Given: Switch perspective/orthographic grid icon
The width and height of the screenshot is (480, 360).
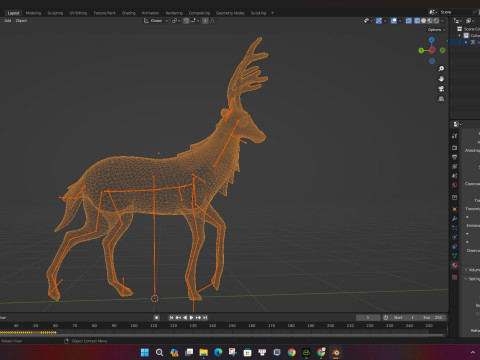Looking at the screenshot, I should click(441, 99).
